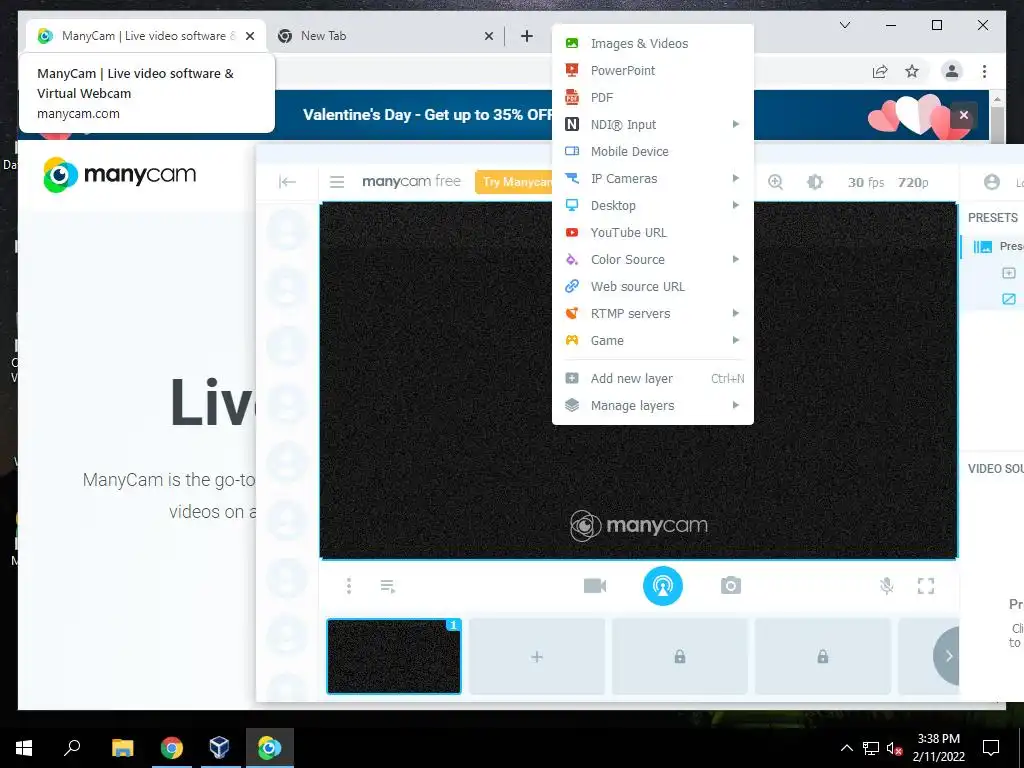Click the Presets list icon

coord(982,246)
